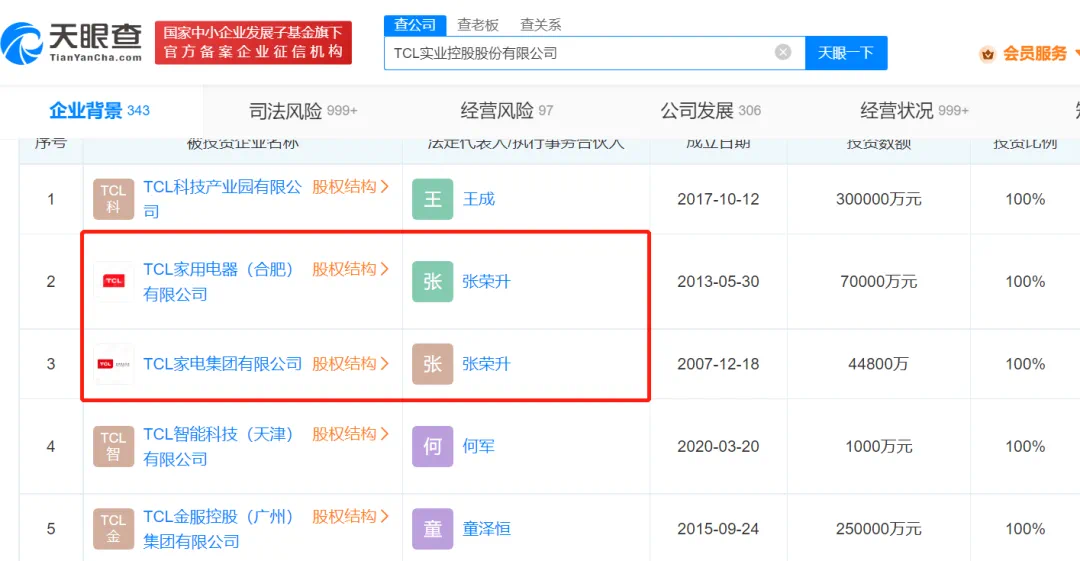Select the 70000万元 investment amount
Image resolution: width=1080 pixels, height=561 pixels.
click(879, 281)
